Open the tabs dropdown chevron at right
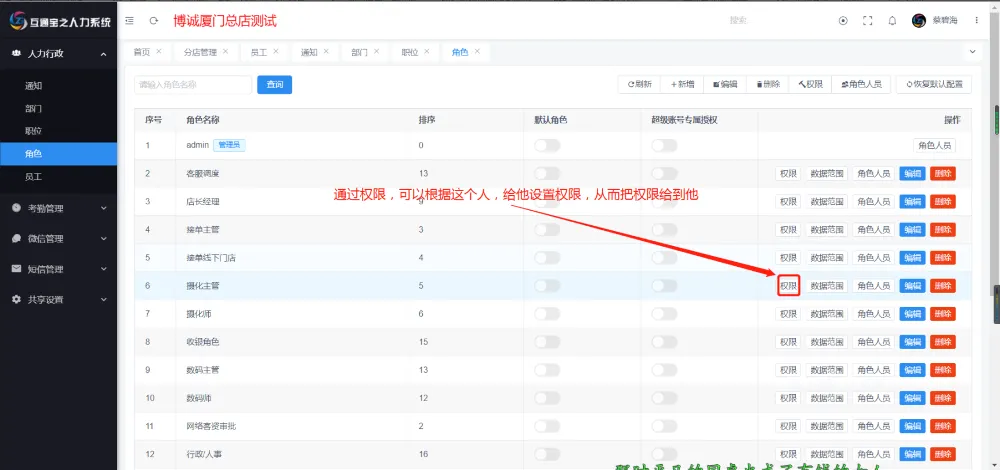Screen dimensions: 1000x470 click(972, 51)
